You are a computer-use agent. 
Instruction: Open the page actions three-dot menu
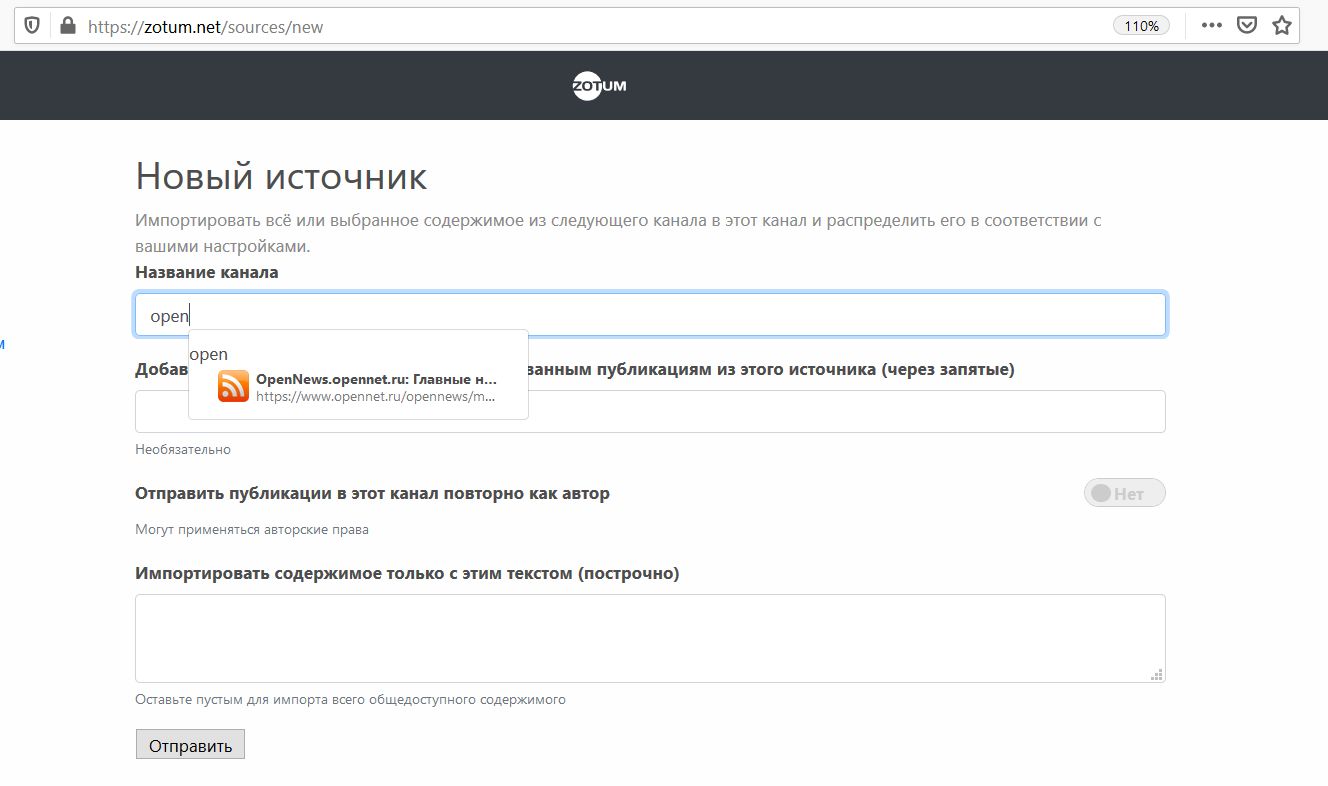[x=1211, y=26]
